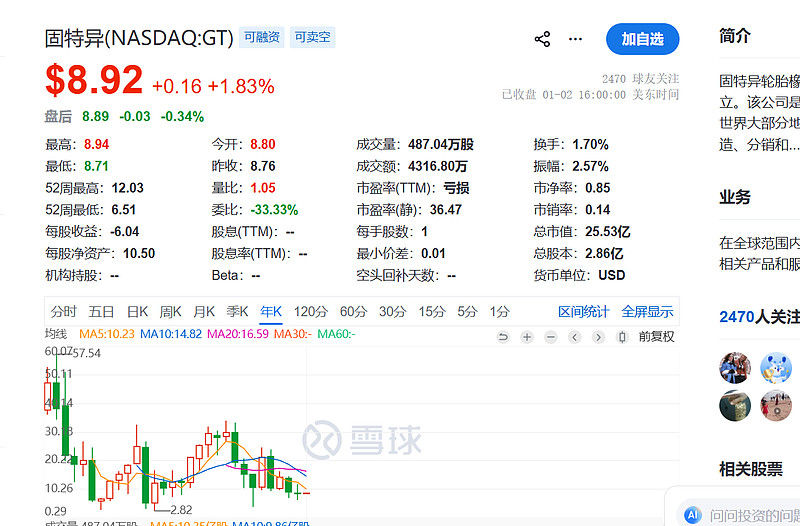The width and height of the screenshot is (800, 526).
Task: Click the 2470 球友关注 text
Action: tap(640, 79)
